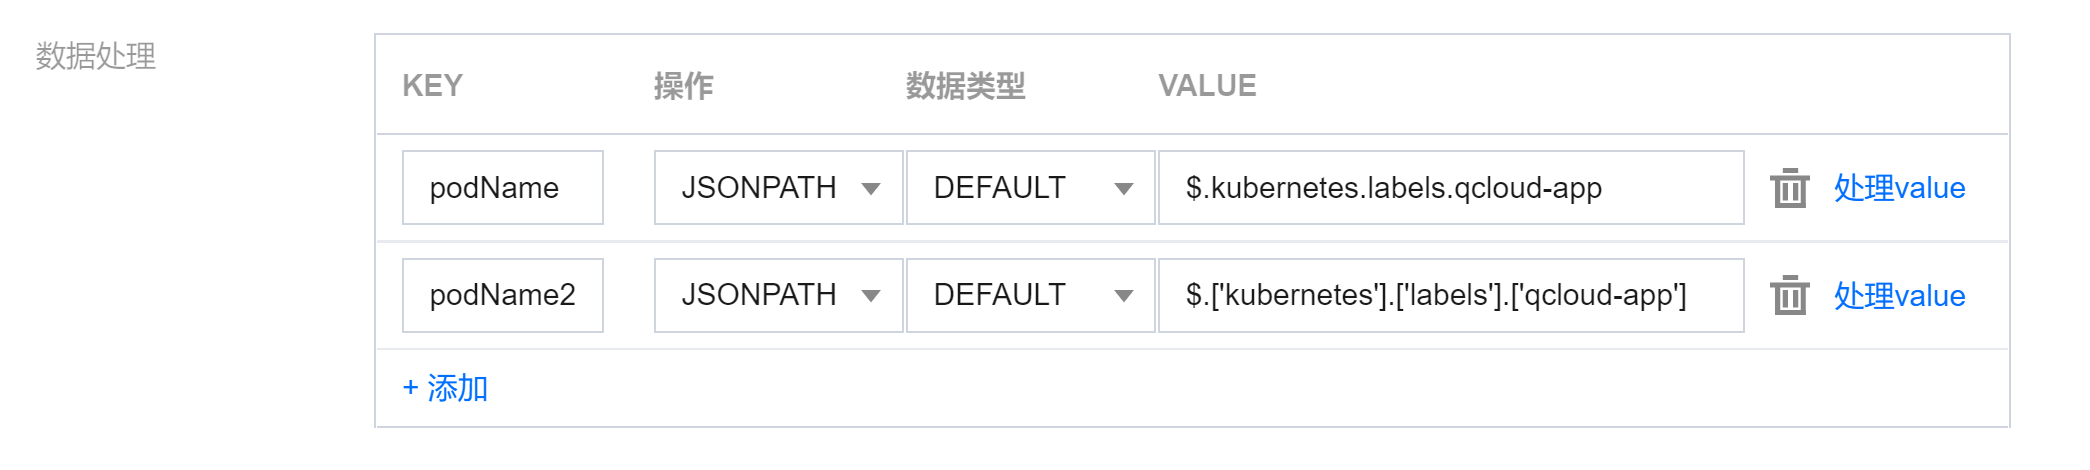
Task: Open JSONPATH operation dropdown for podName
Action: [778, 188]
